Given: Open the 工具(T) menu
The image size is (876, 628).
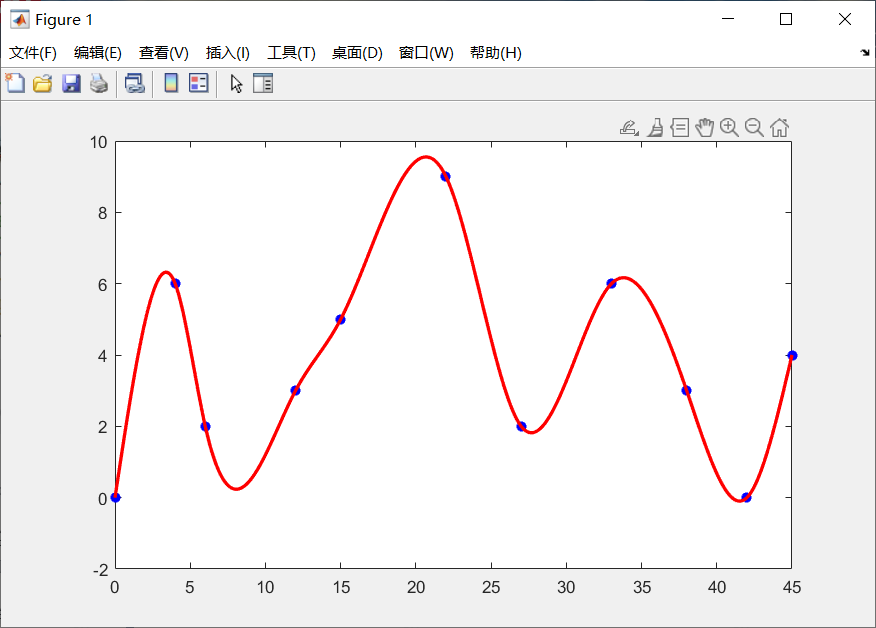Looking at the screenshot, I should click(291, 53).
